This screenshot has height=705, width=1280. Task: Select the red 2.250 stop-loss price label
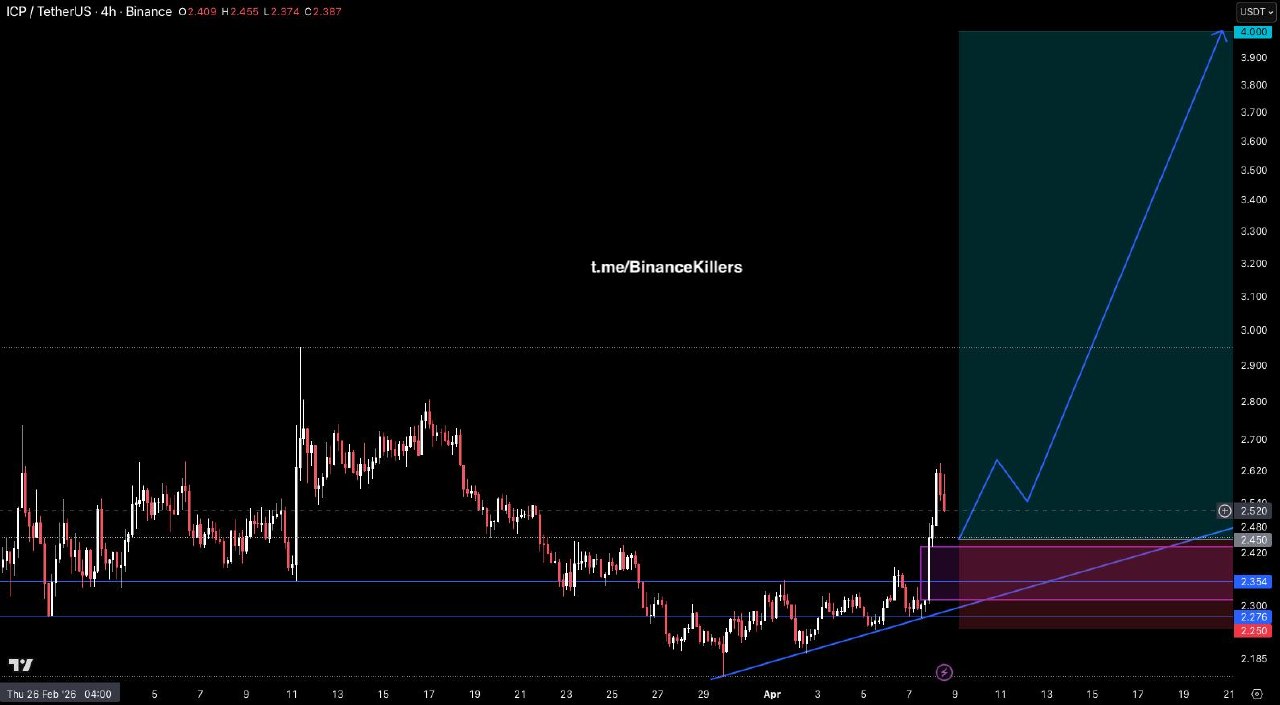point(1254,631)
